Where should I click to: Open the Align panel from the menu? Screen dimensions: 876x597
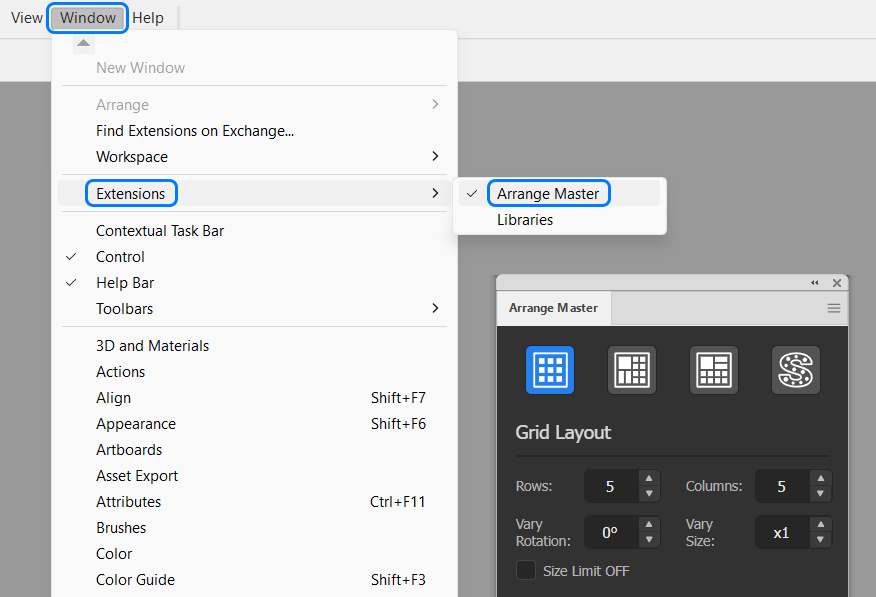[254, 398]
